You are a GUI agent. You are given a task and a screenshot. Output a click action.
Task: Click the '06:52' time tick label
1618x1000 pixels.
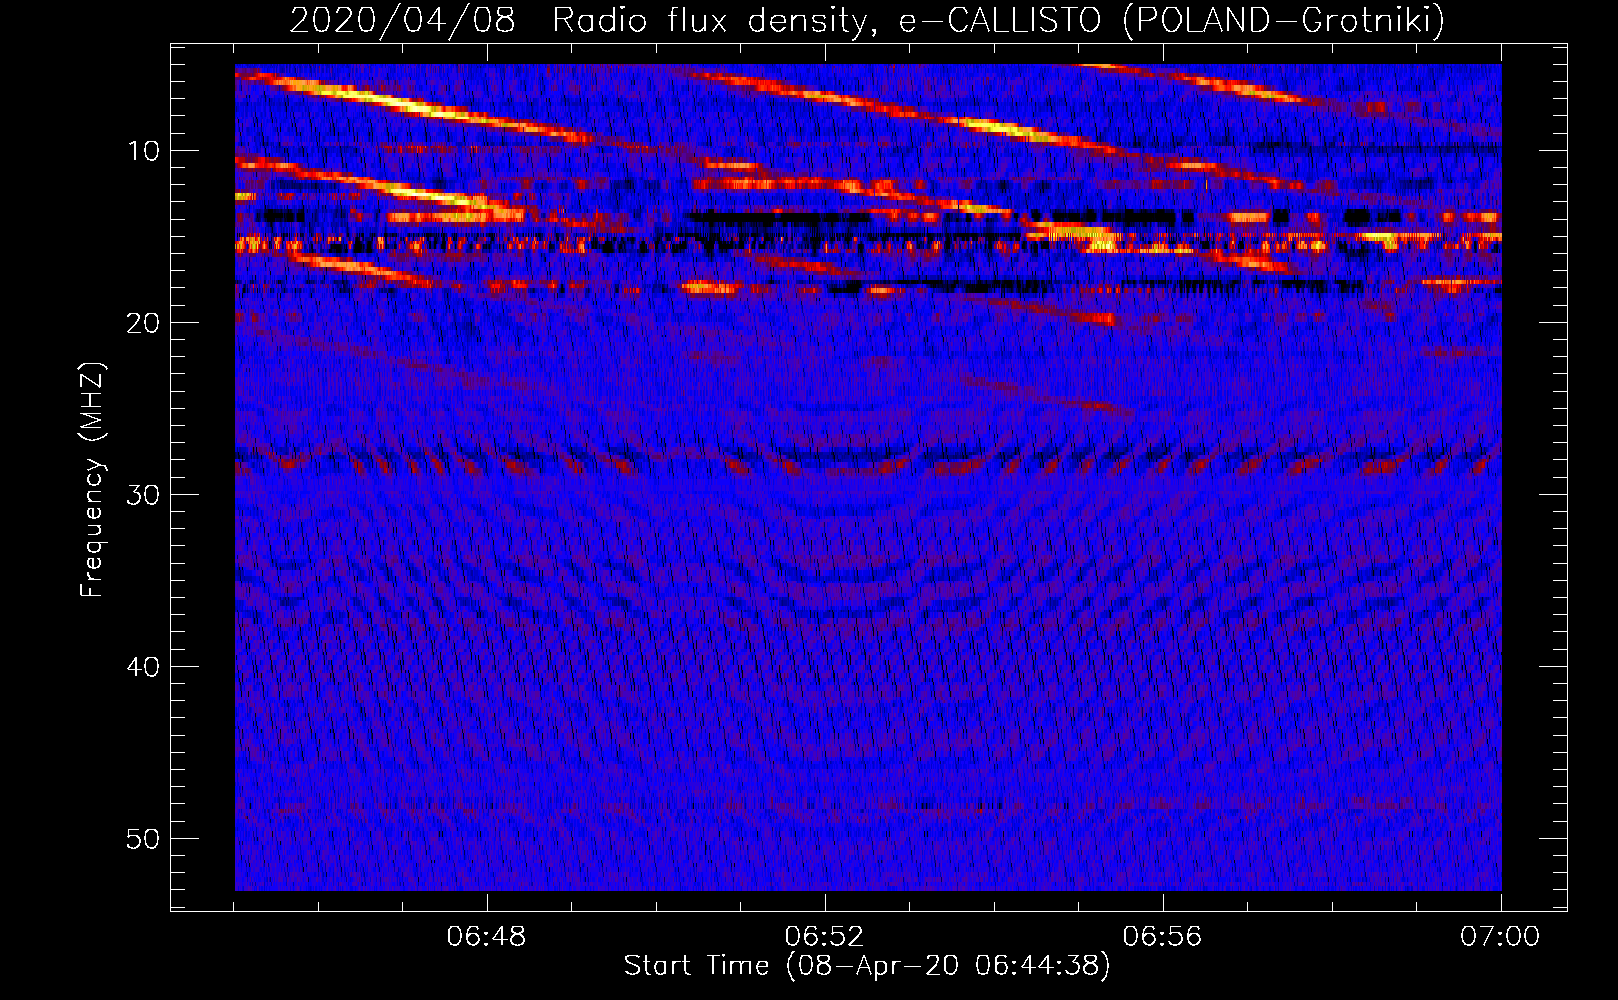tap(825, 937)
